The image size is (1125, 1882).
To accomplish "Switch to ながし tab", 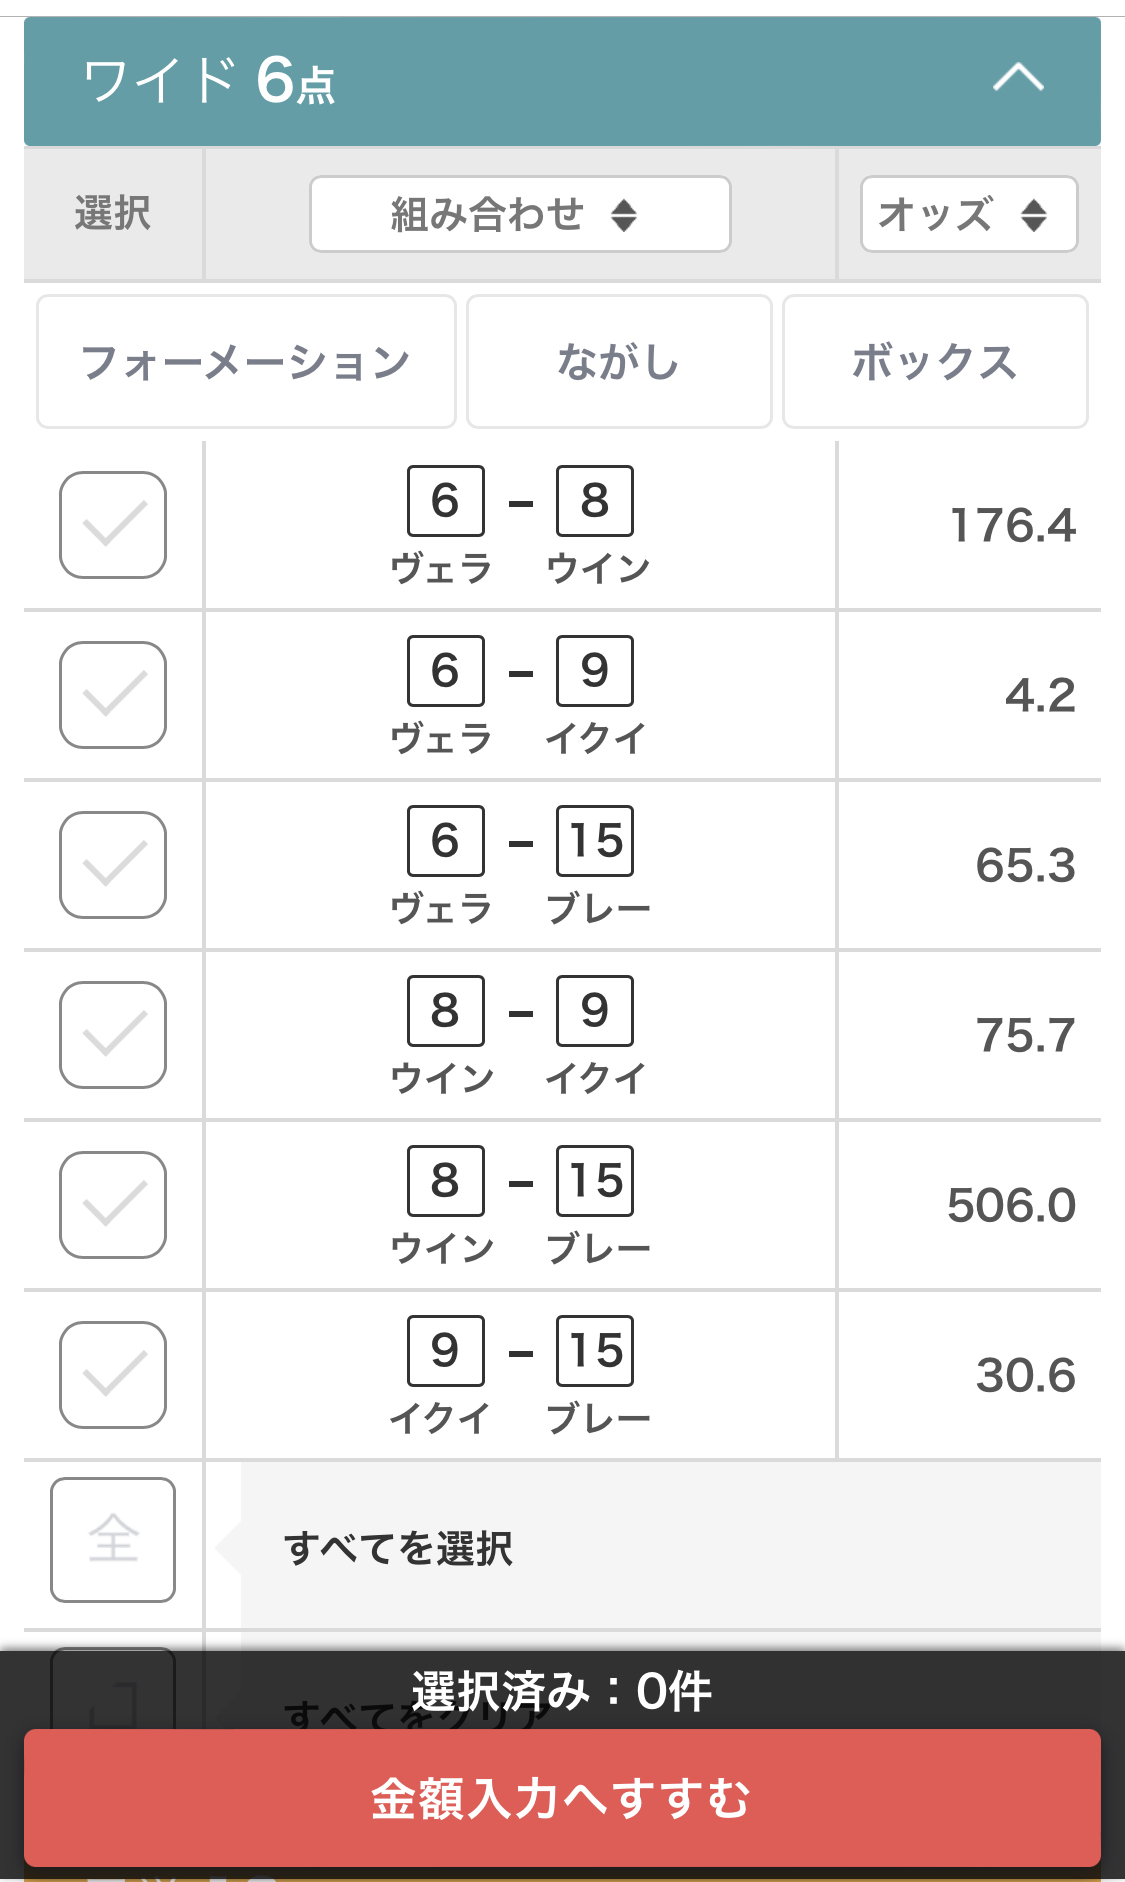I will pyautogui.click(x=619, y=362).
